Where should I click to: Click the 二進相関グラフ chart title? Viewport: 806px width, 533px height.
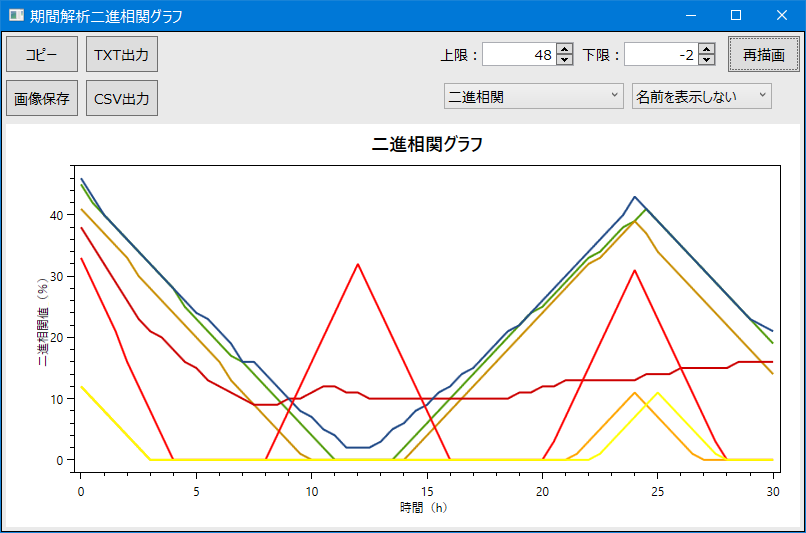click(x=427, y=144)
